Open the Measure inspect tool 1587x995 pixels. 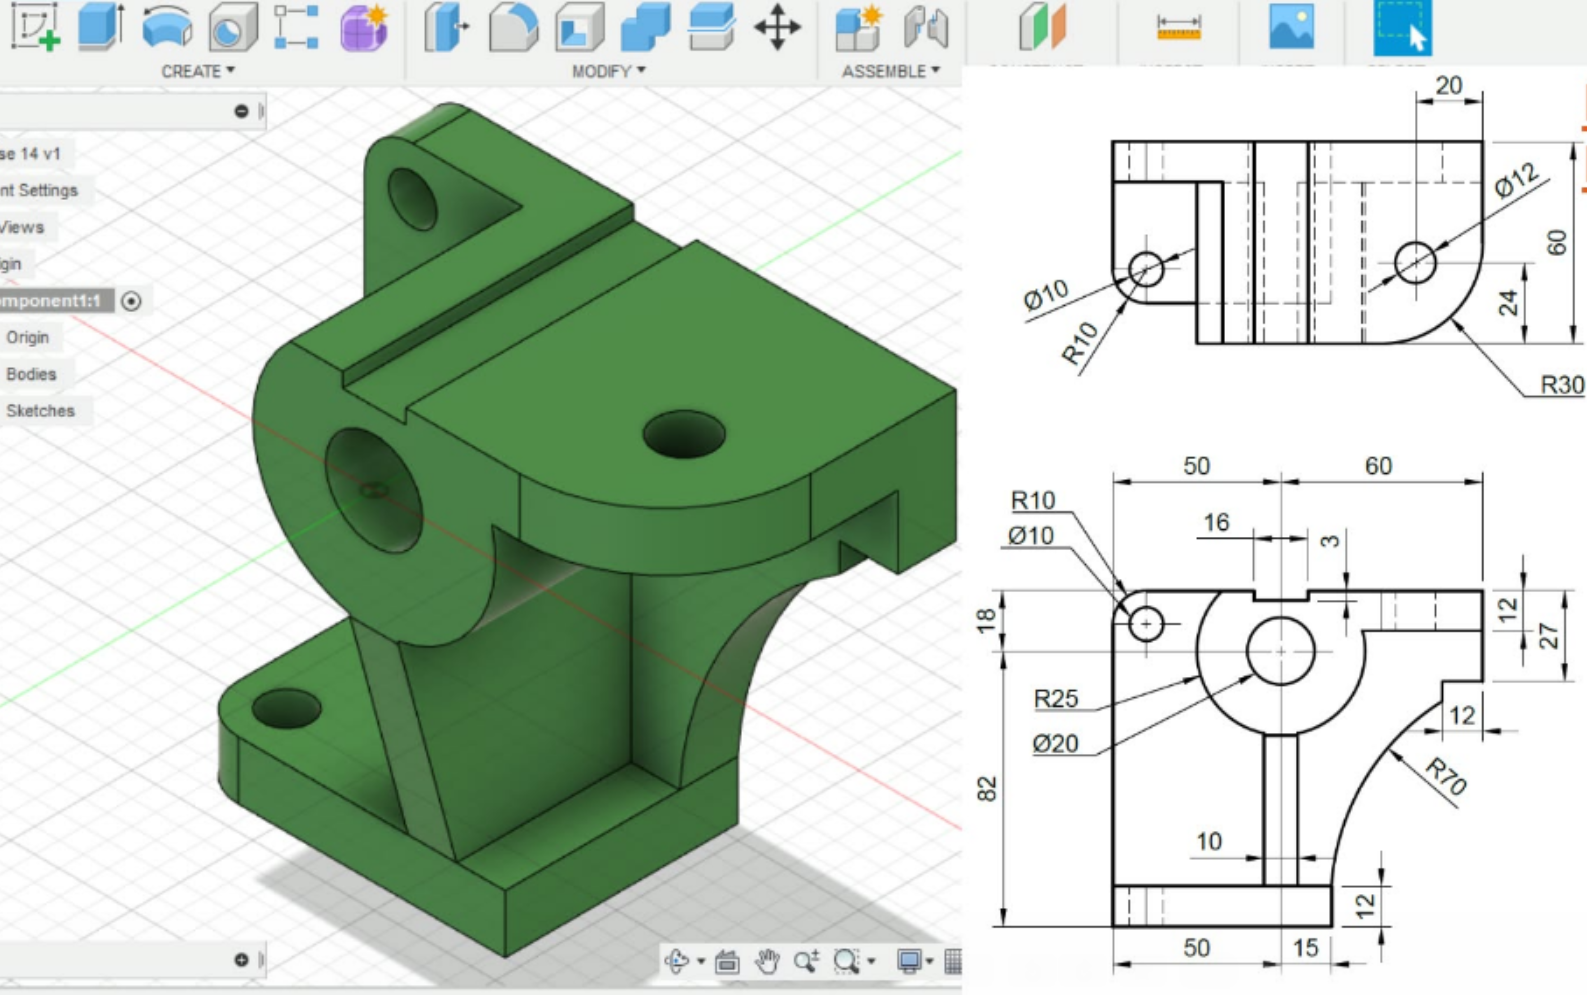coord(1178,27)
